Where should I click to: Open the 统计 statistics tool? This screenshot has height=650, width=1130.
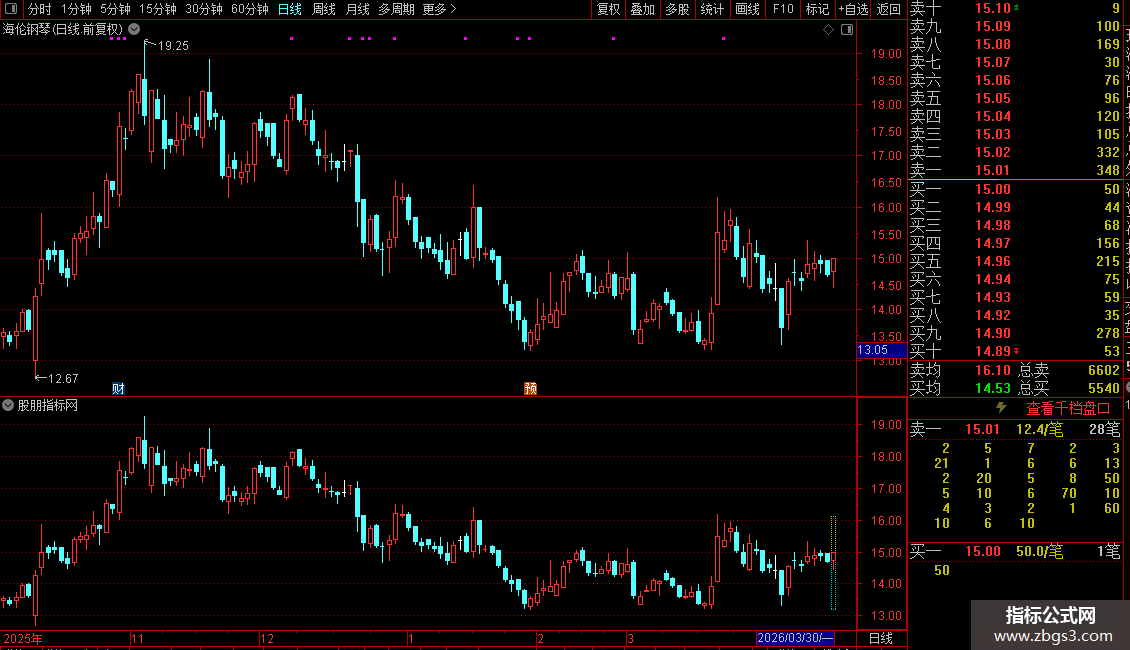point(712,9)
